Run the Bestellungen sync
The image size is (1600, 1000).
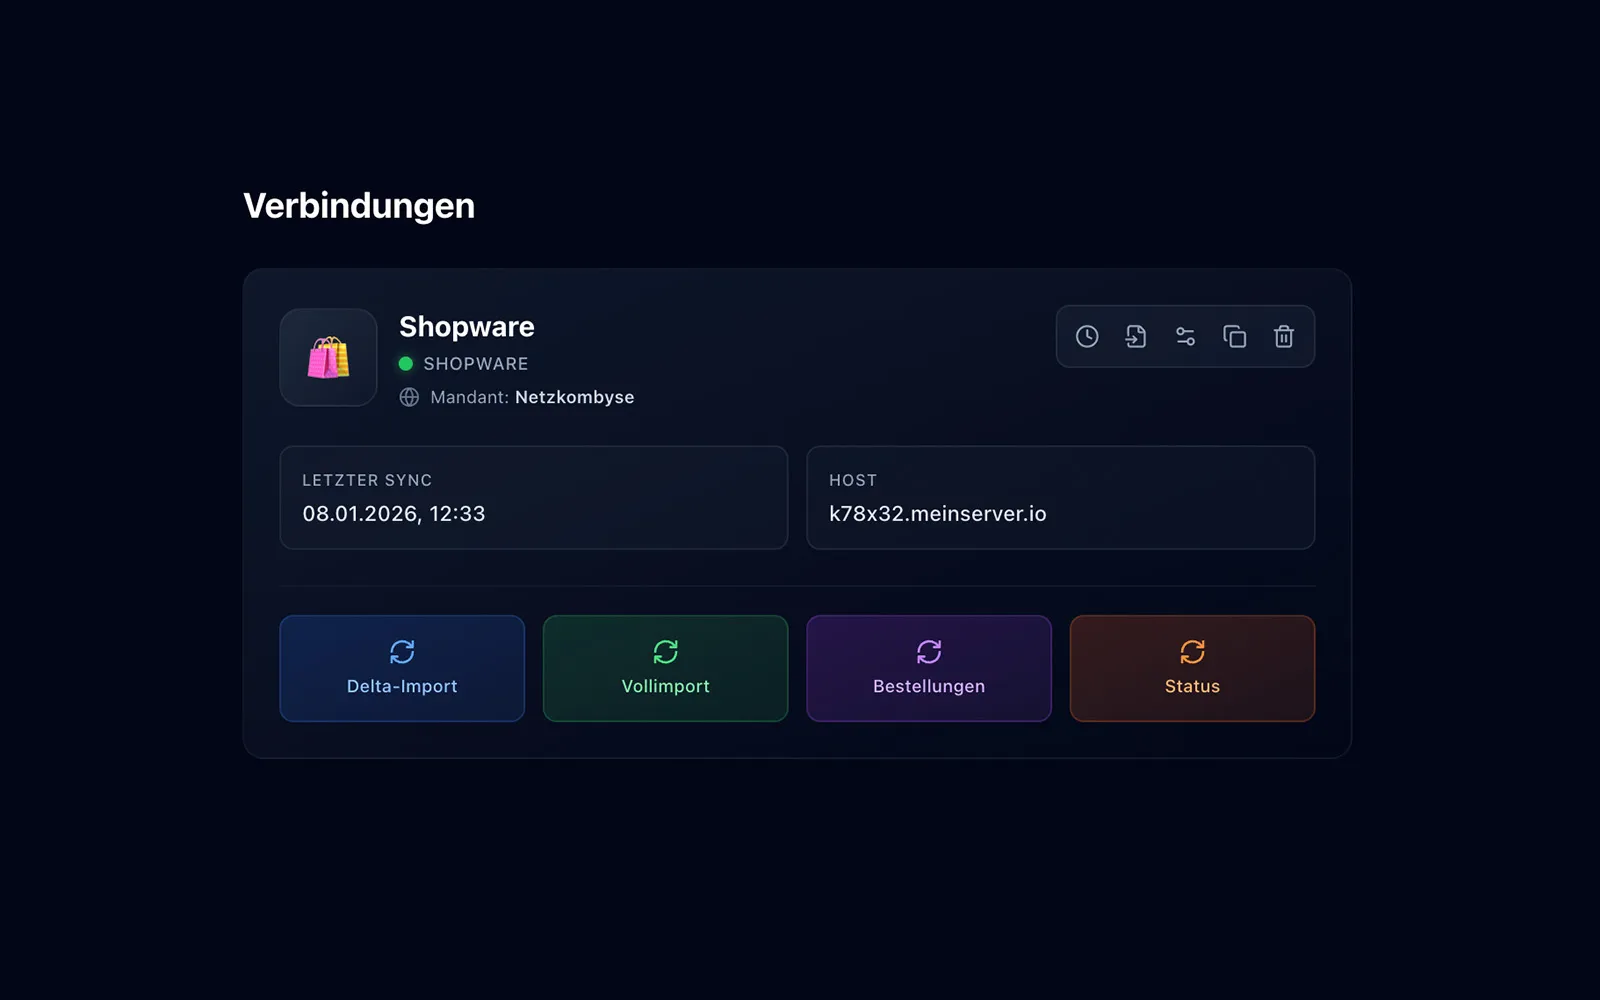tap(929, 668)
